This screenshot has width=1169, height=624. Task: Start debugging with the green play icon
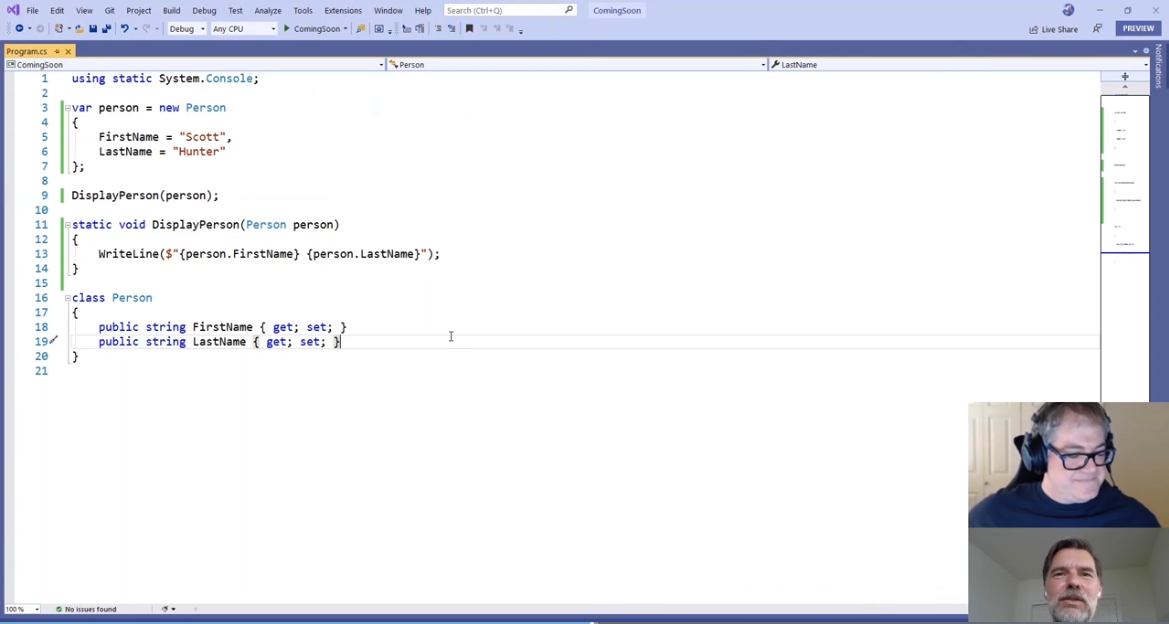click(x=287, y=29)
